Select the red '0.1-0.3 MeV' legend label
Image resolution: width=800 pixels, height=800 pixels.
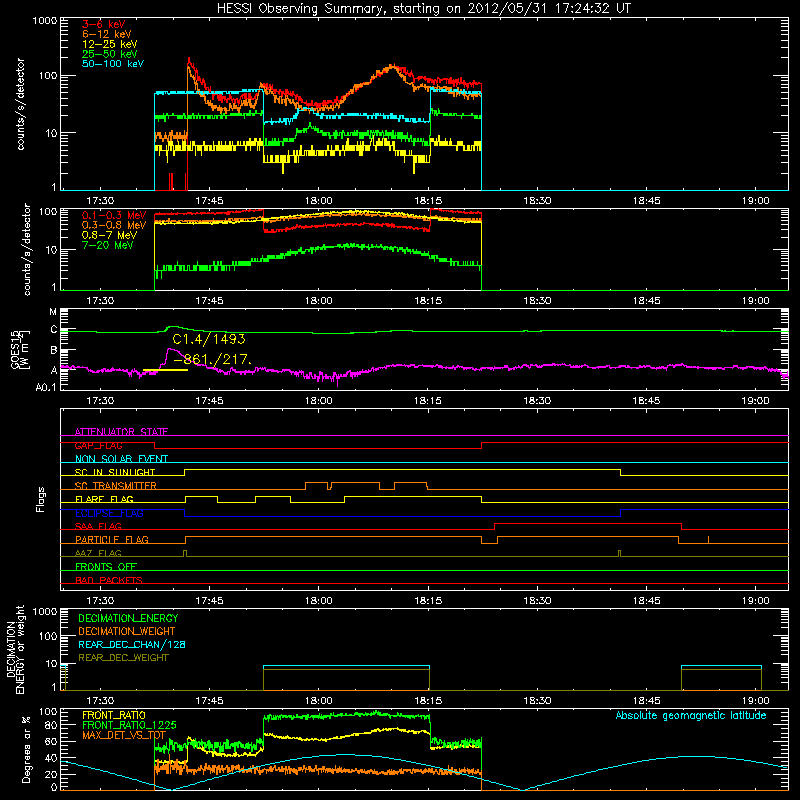[114, 215]
